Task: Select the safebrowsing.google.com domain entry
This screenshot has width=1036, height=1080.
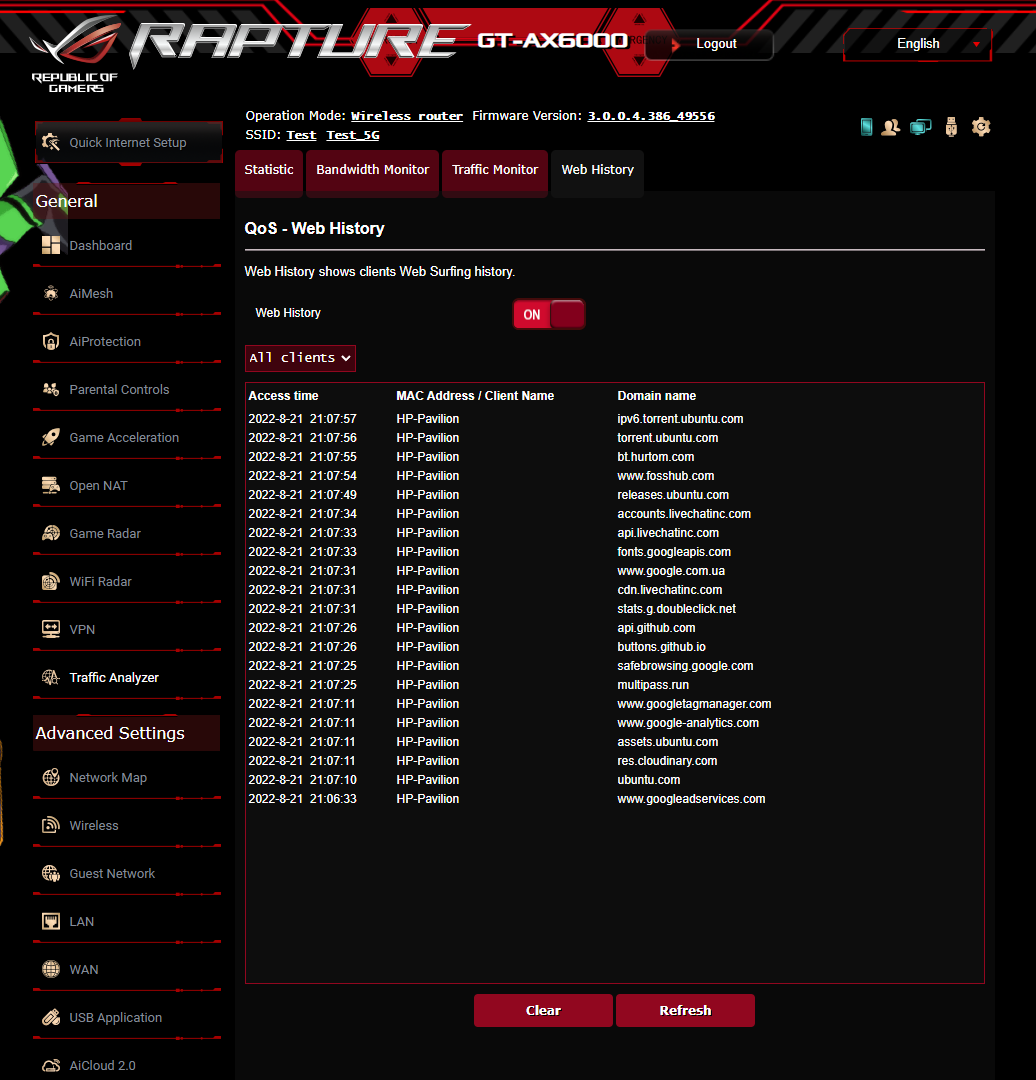Action: click(685, 666)
